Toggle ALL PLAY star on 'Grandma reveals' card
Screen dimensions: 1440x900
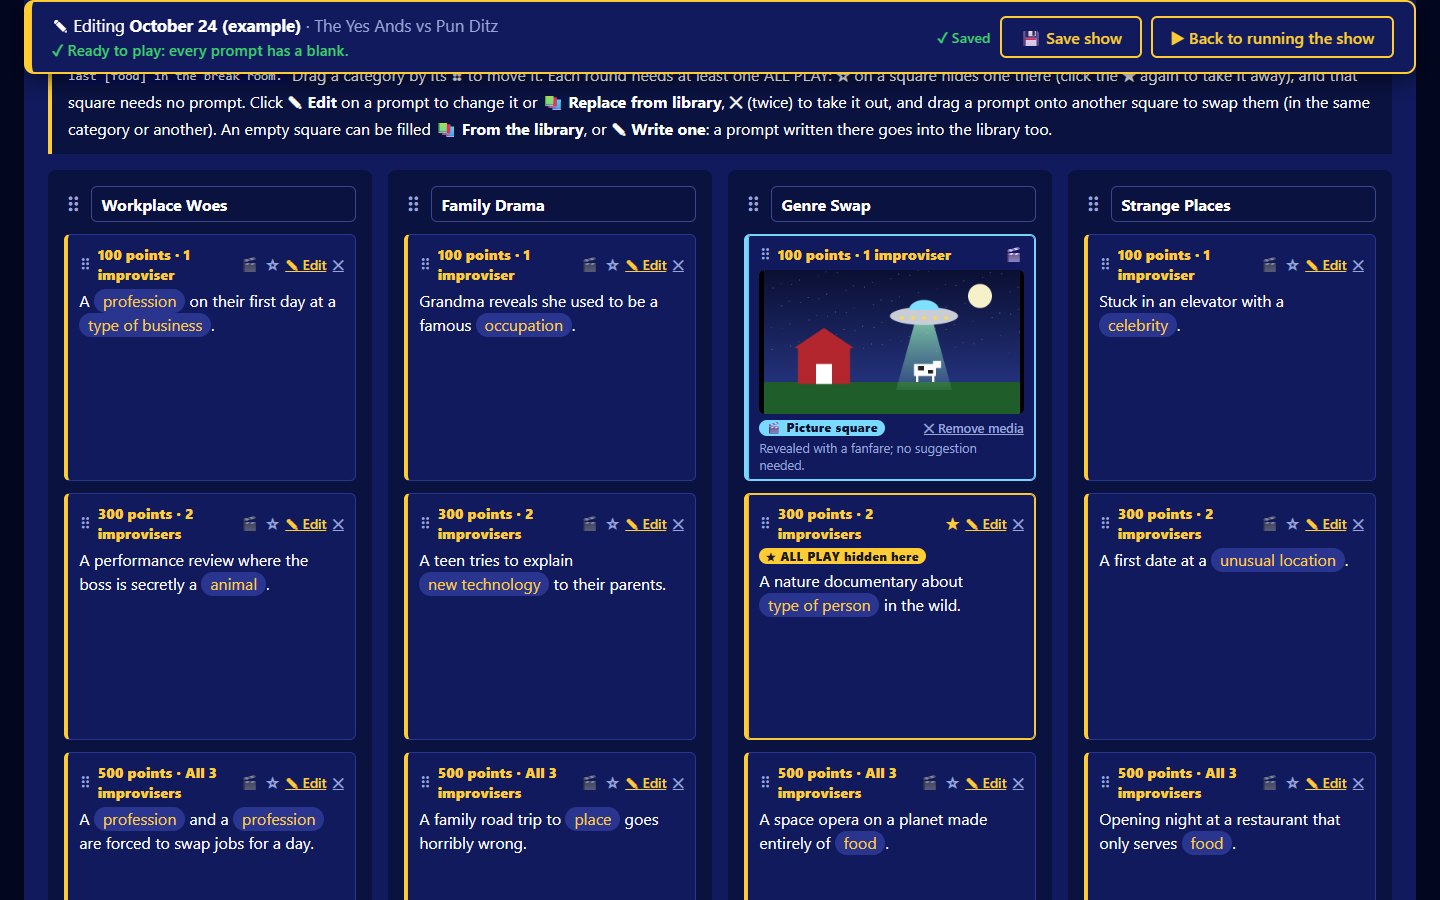point(612,265)
